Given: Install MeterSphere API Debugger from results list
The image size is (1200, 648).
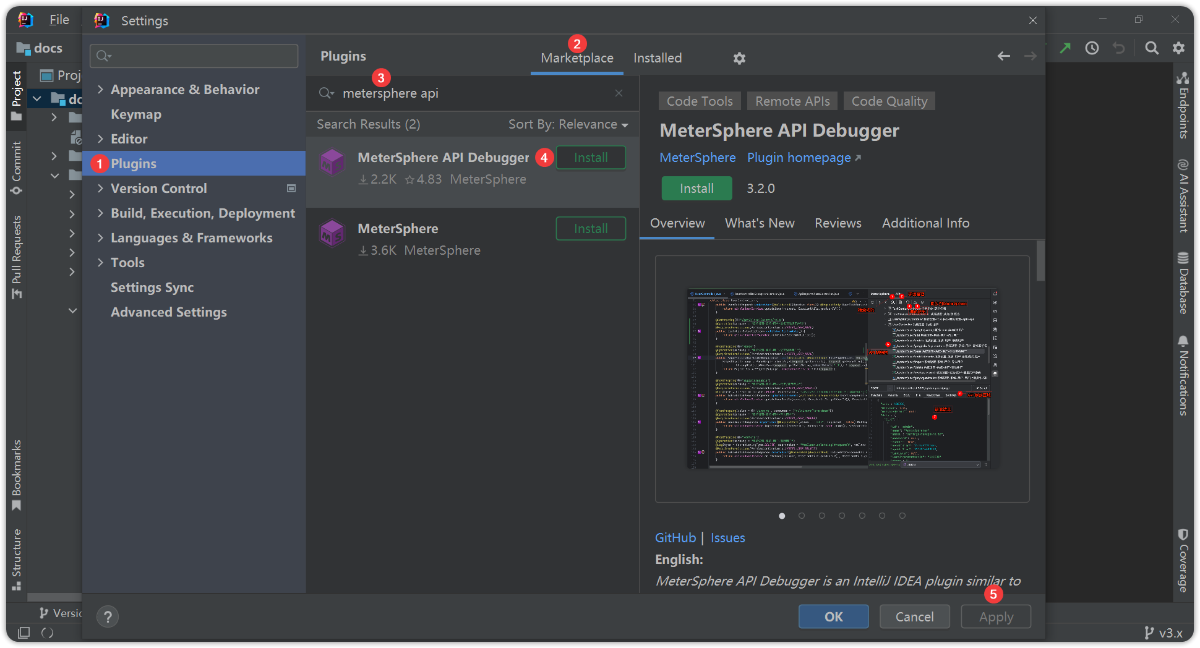Looking at the screenshot, I should click(590, 157).
